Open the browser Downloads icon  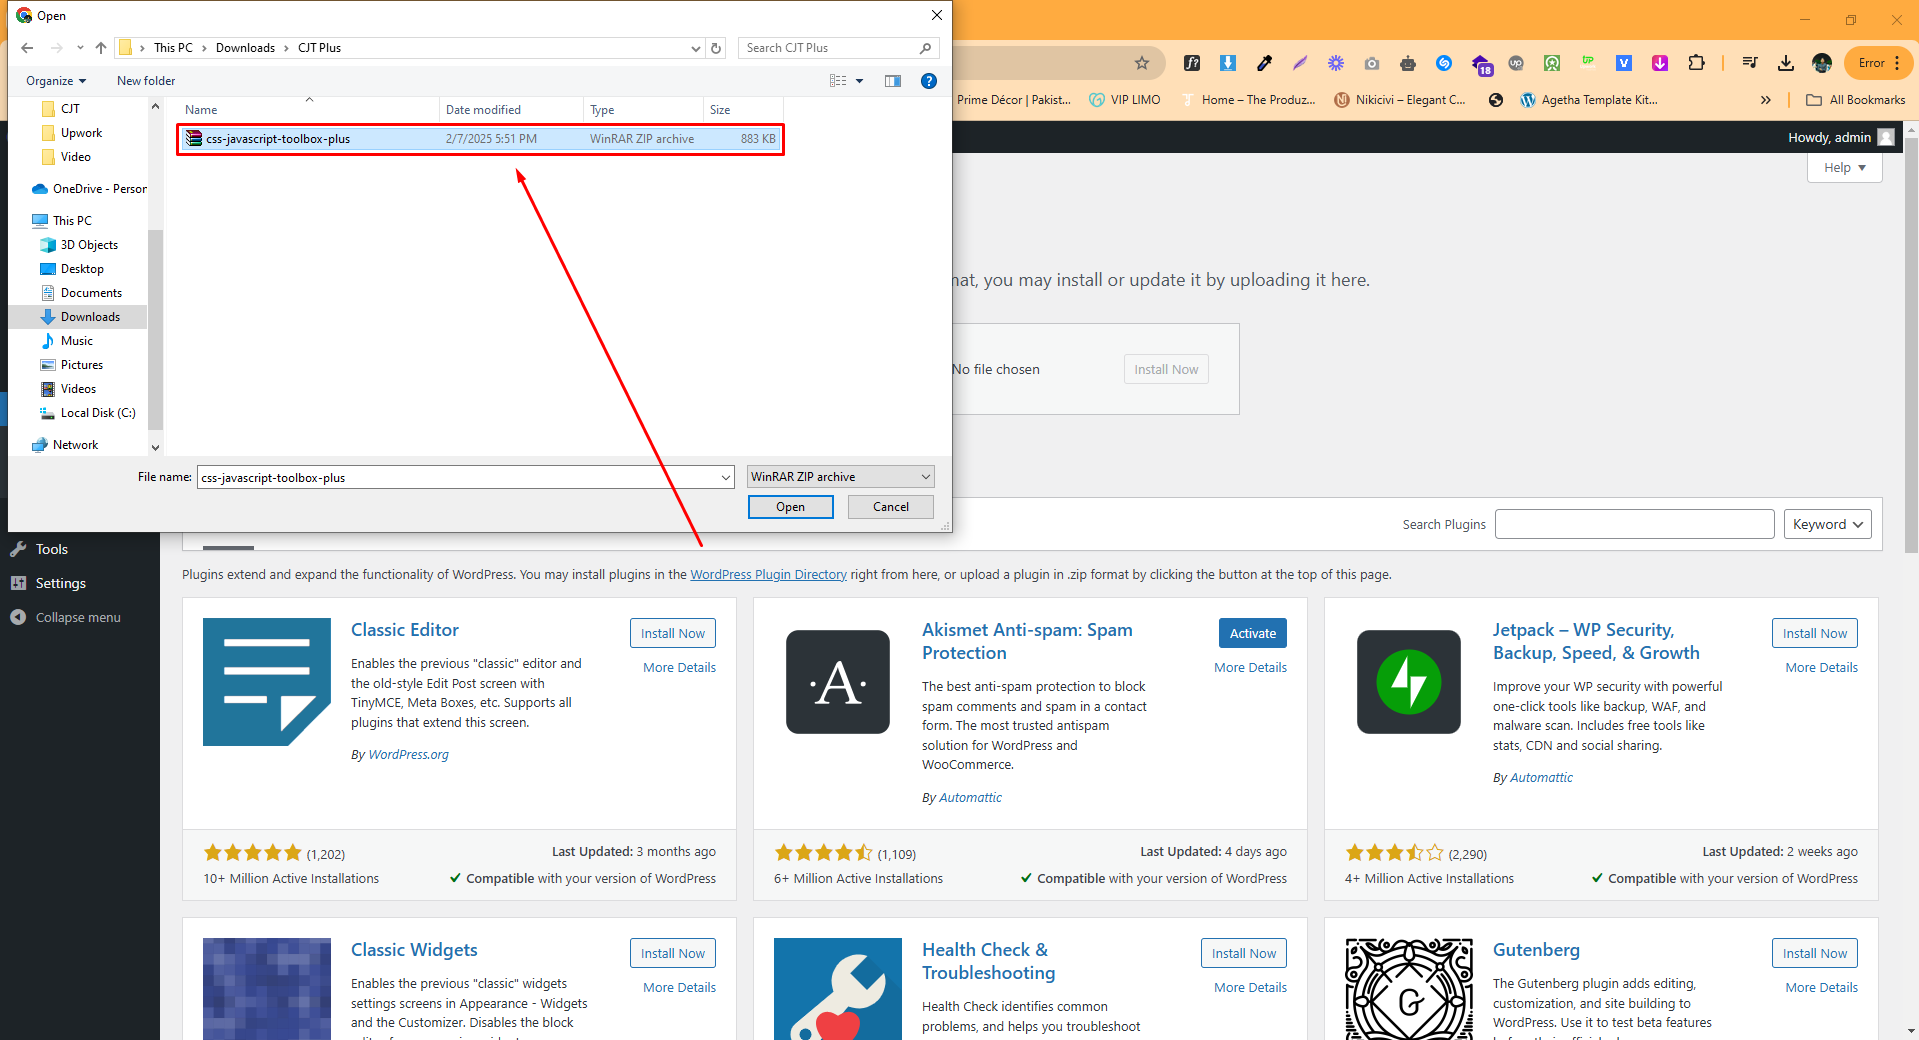[x=1786, y=63]
